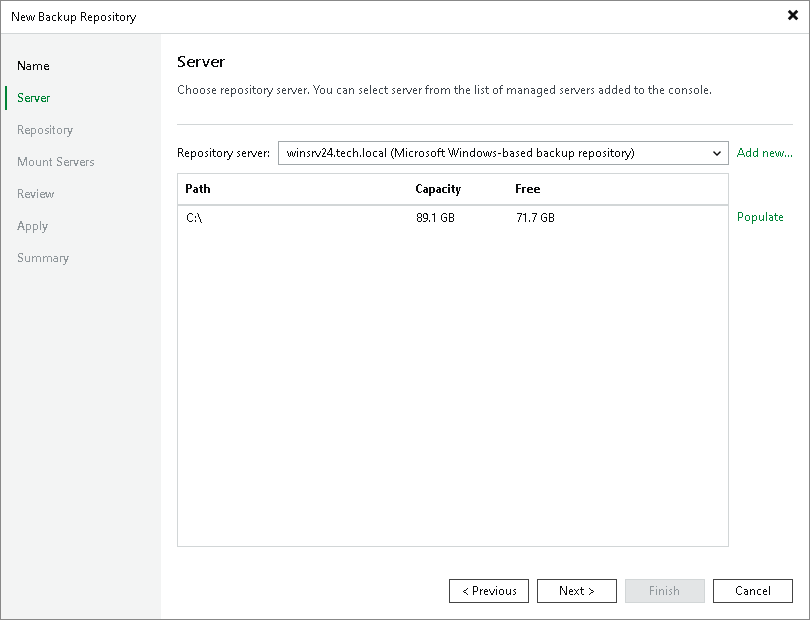View the Summary wizard step

[43, 258]
